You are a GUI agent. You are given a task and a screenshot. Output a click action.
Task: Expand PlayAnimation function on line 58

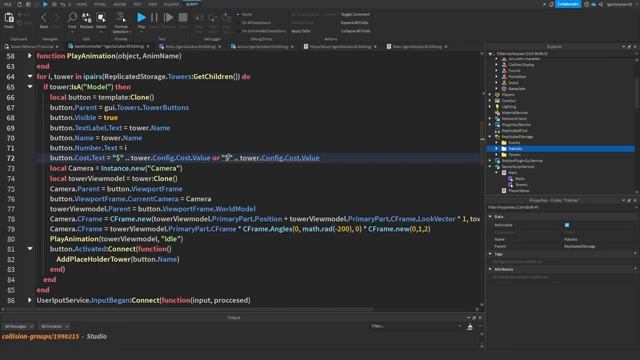click(x=30, y=56)
